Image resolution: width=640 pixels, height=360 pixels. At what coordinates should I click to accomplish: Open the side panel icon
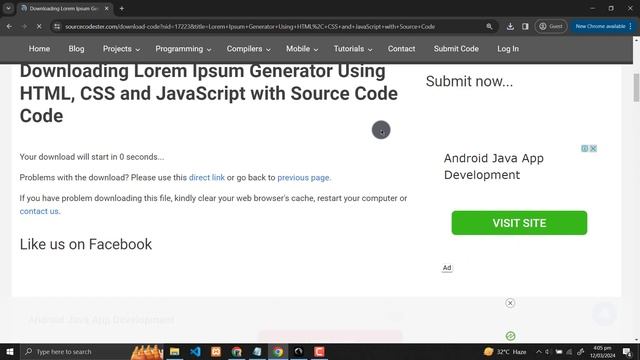tap(525, 27)
